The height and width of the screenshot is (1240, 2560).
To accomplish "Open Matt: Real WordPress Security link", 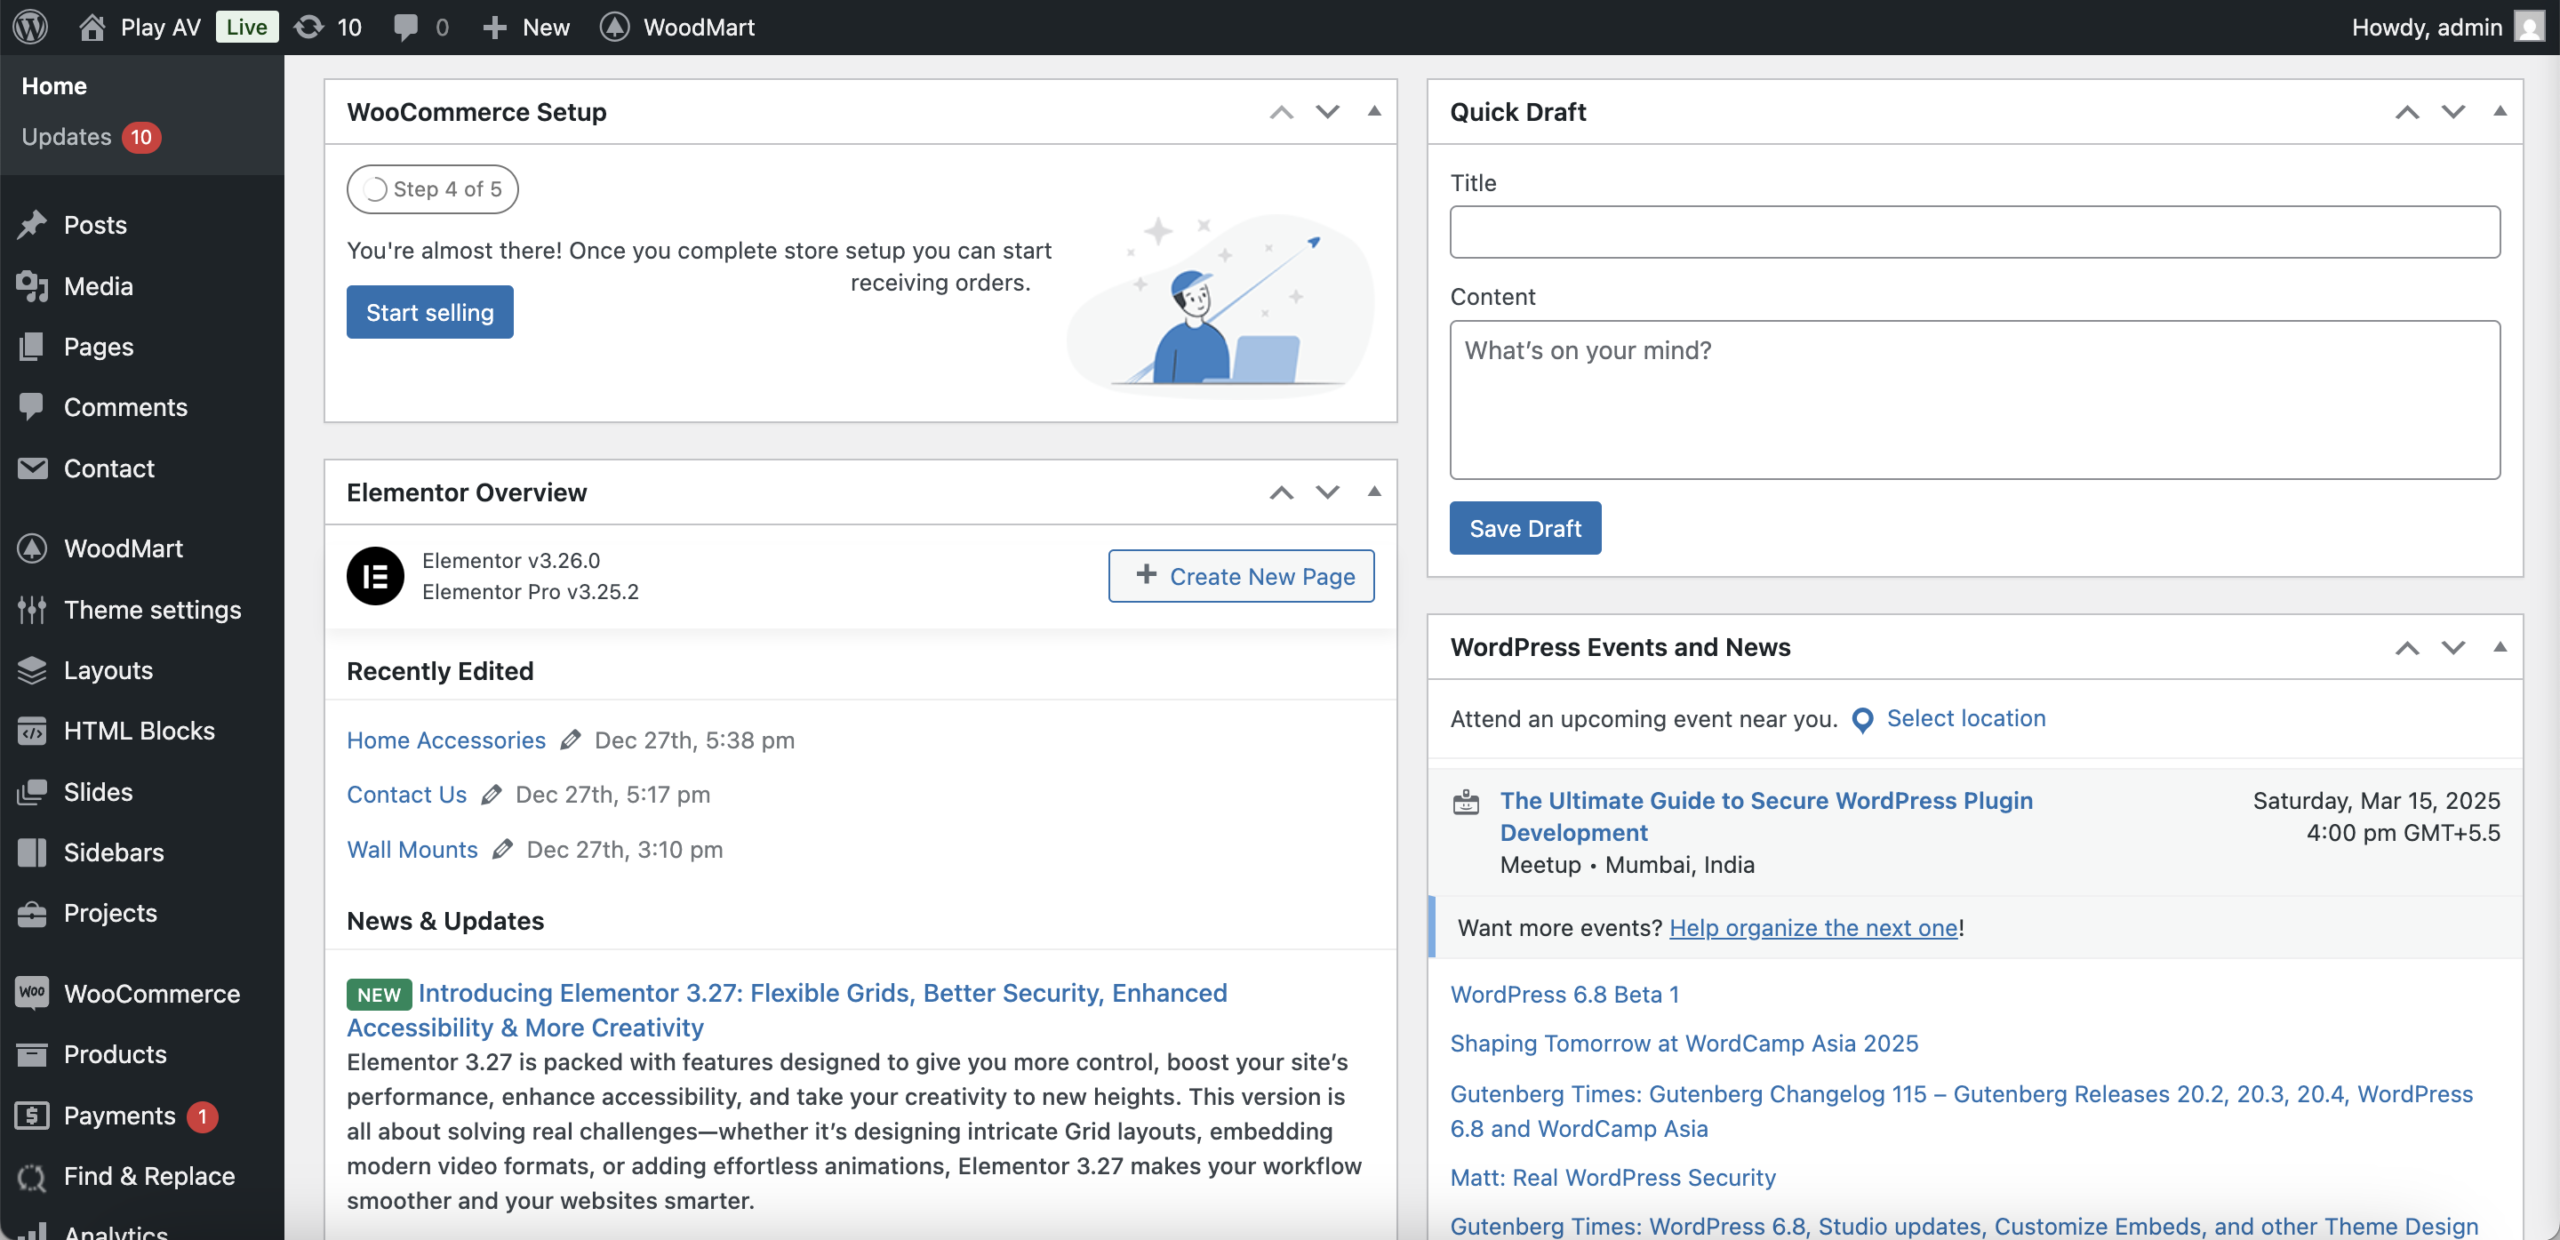I will click(1613, 1177).
